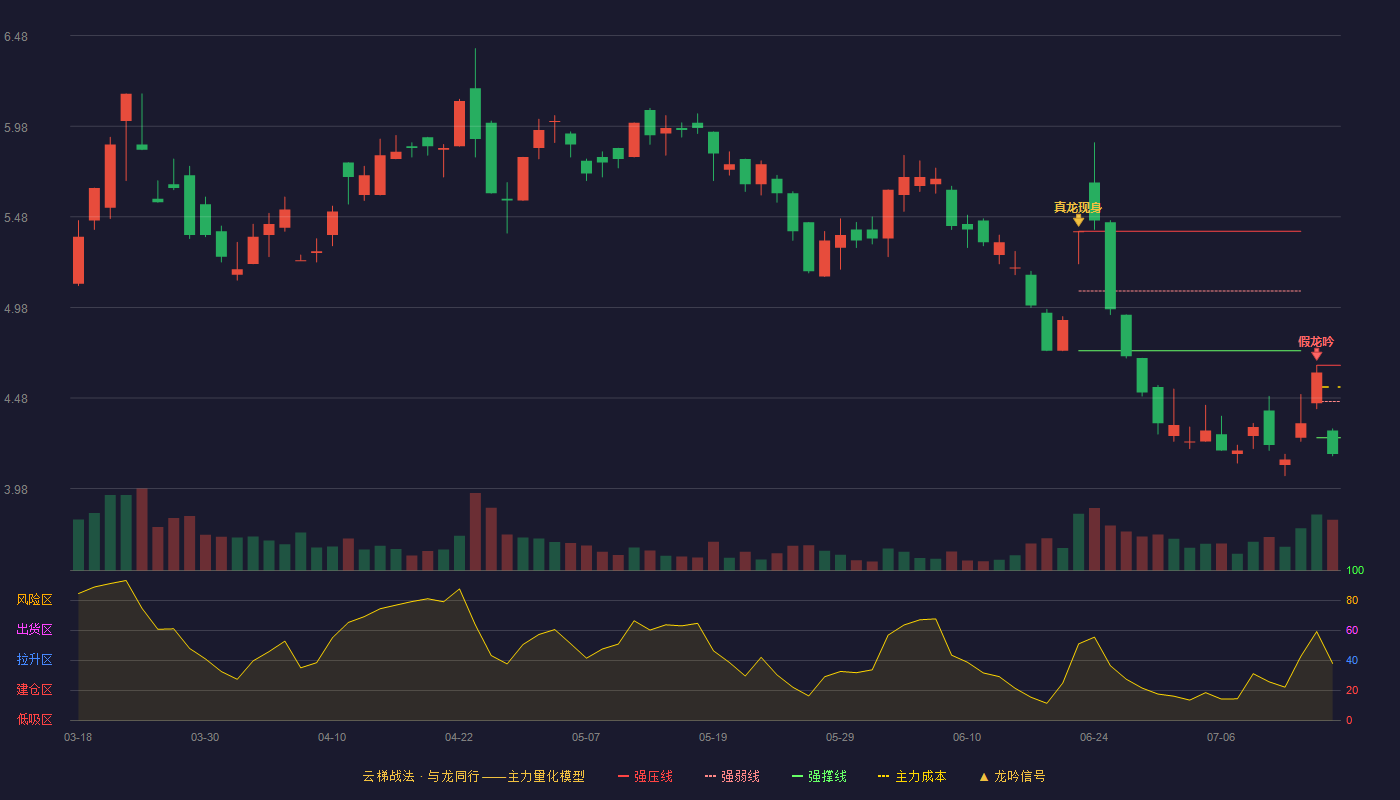Click the 4.98 price axis label
Image resolution: width=1400 pixels, height=800 pixels.
click(16, 309)
